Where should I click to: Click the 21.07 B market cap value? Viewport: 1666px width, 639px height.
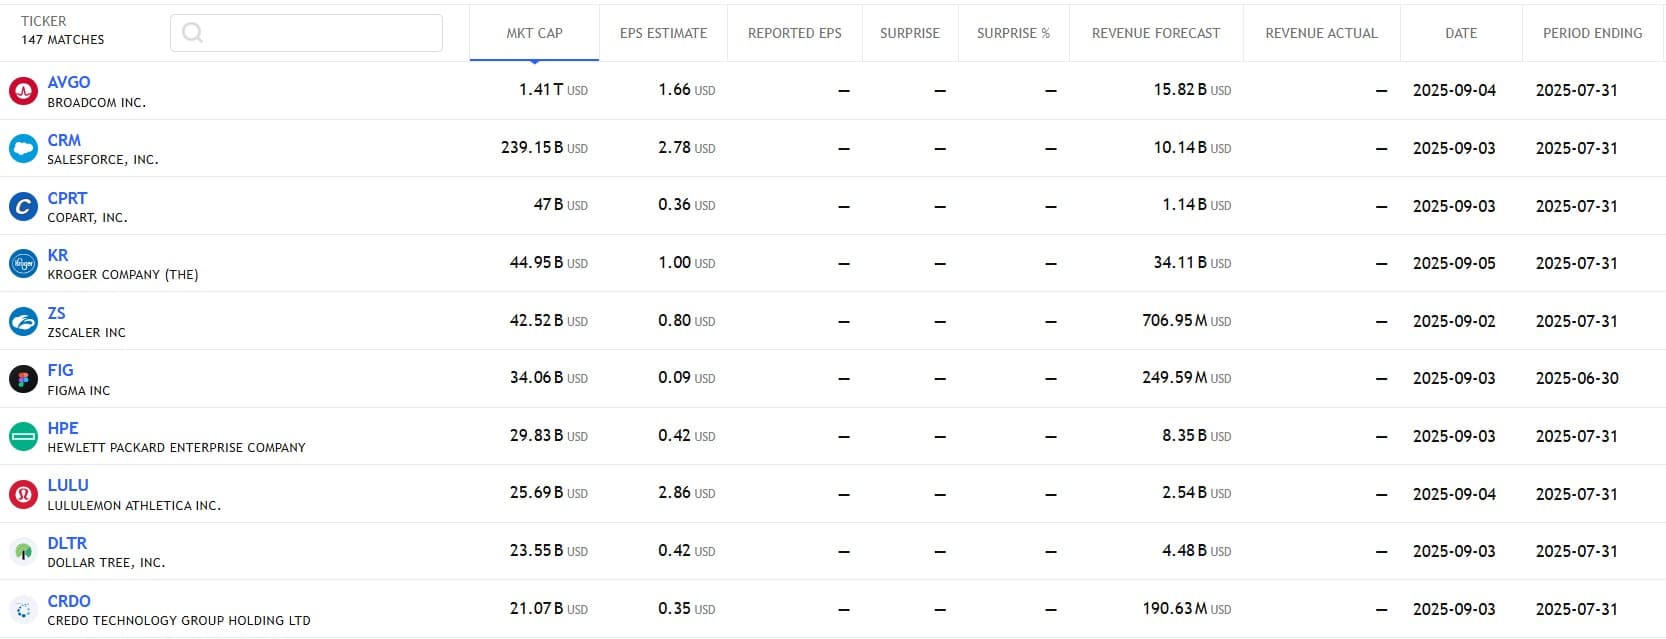(549, 609)
